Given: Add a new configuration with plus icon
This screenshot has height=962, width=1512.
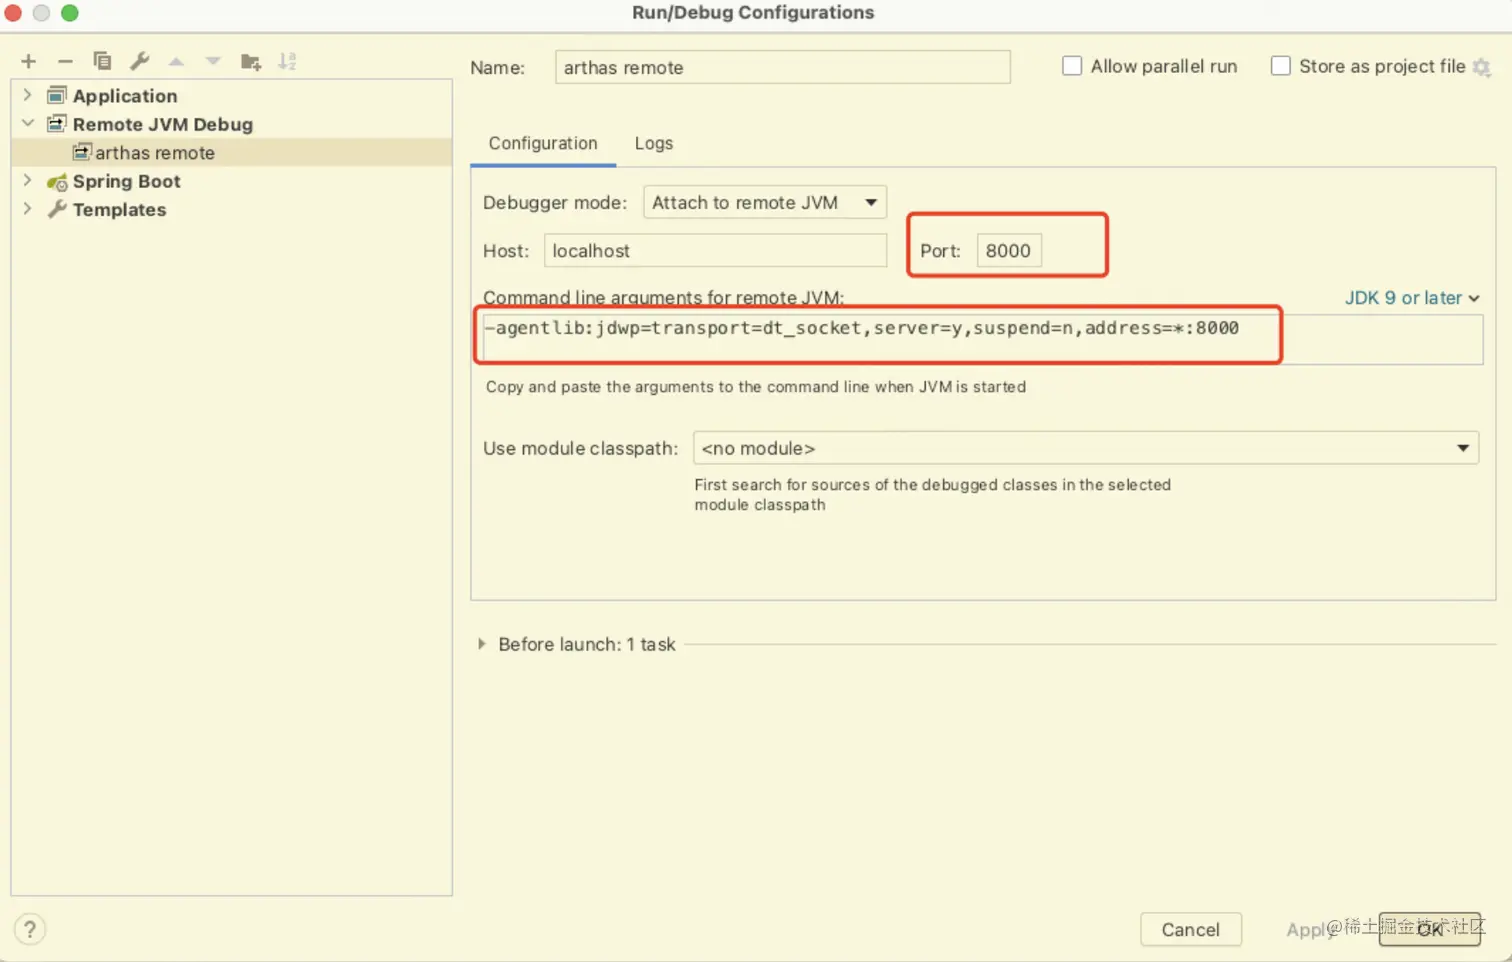Looking at the screenshot, I should [x=28, y=61].
